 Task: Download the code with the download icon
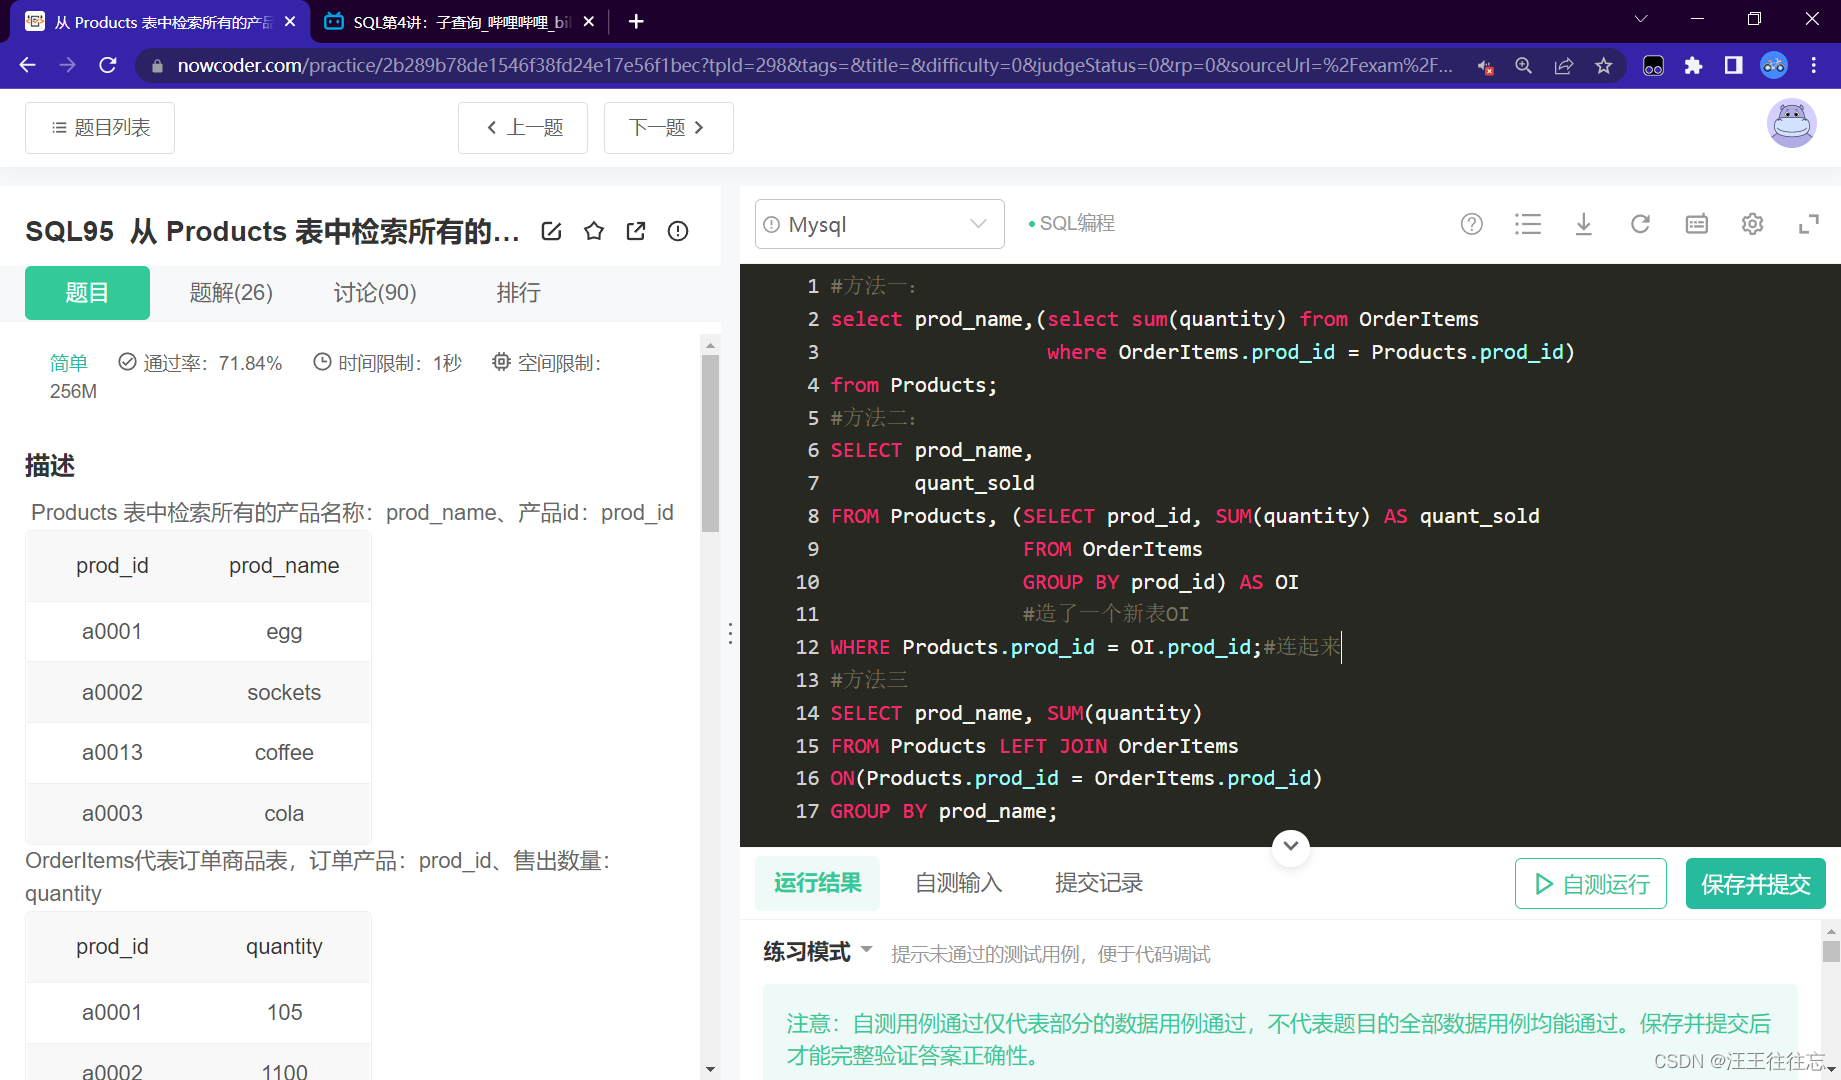point(1583,224)
